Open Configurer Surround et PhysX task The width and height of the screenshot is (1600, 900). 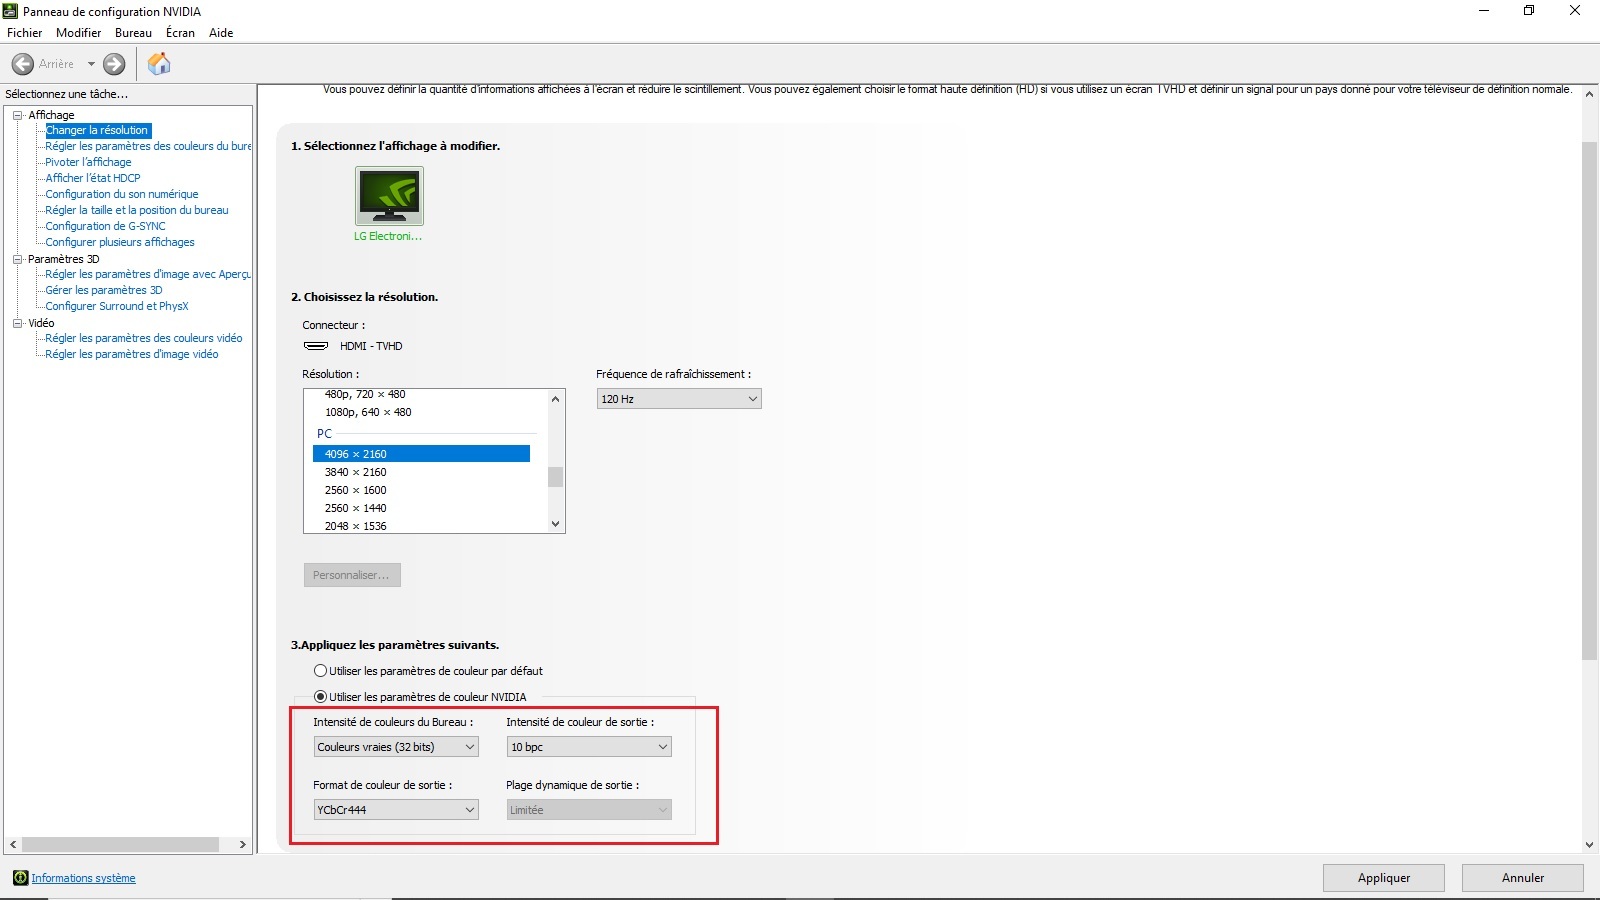[x=117, y=306]
